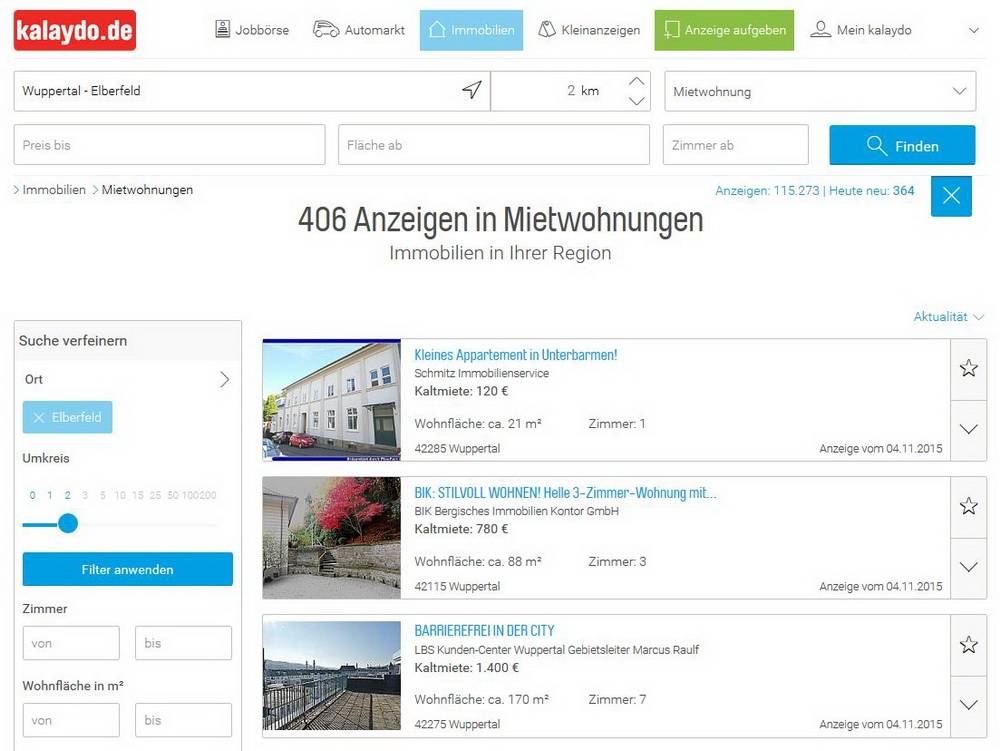This screenshot has height=751, width=1000.
Task: Open the Jobbörse section
Action: click(x=221, y=29)
